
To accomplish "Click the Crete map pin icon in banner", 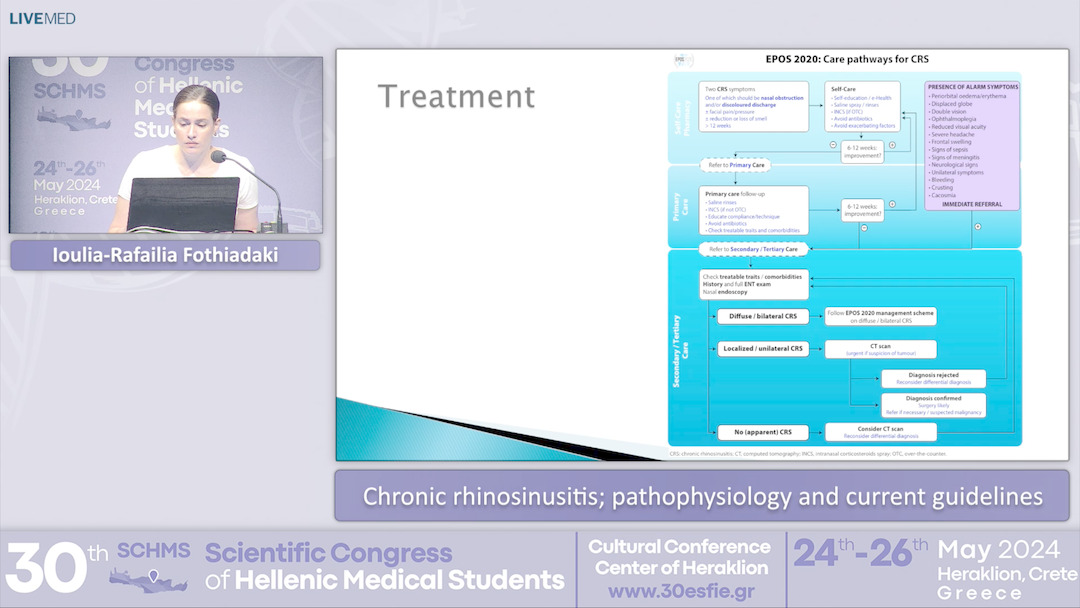I will click(x=154, y=576).
